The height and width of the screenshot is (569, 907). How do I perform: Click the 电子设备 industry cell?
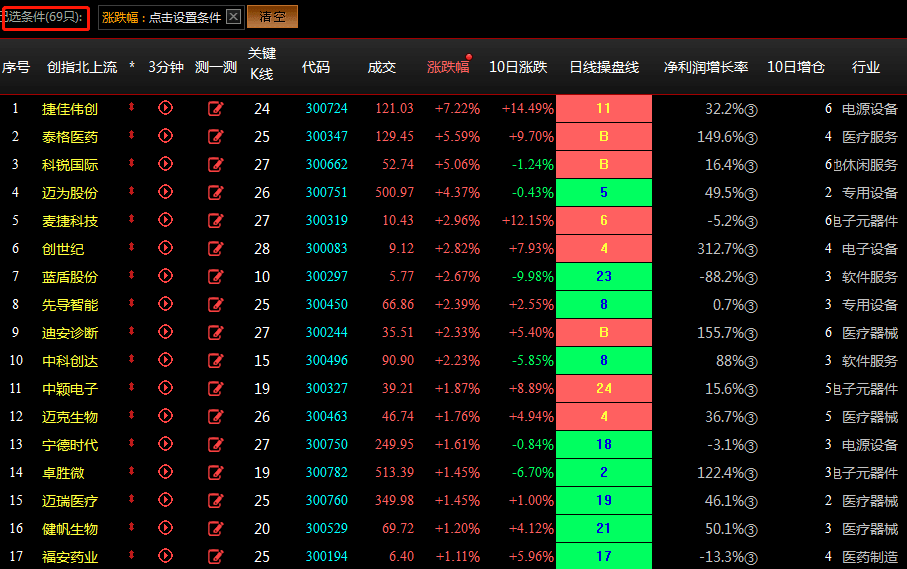pyautogui.click(x=870, y=249)
